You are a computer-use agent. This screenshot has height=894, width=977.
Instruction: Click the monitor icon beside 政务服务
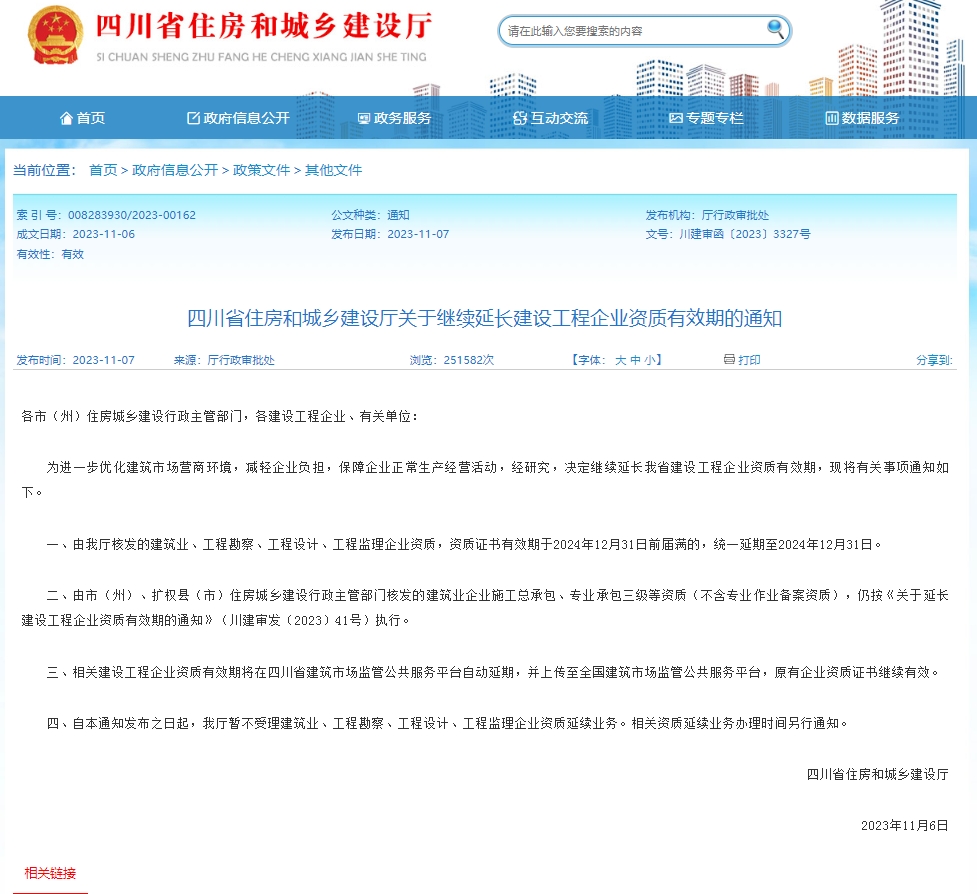(364, 118)
